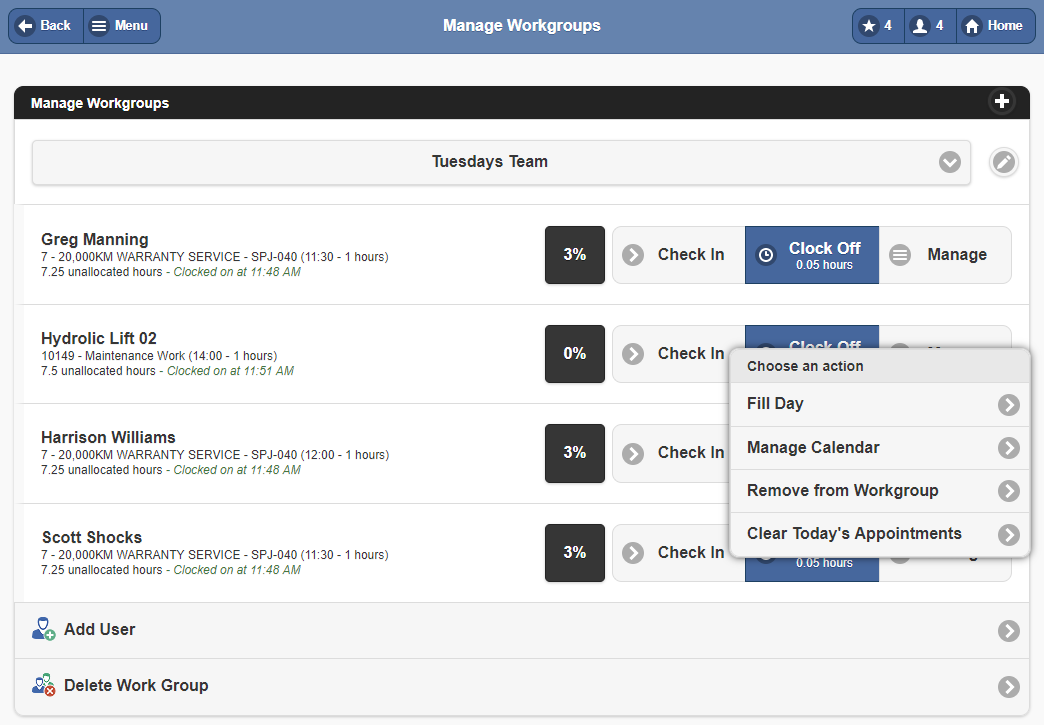
Task: Select Remove from Workgroup option
Action: (x=880, y=490)
